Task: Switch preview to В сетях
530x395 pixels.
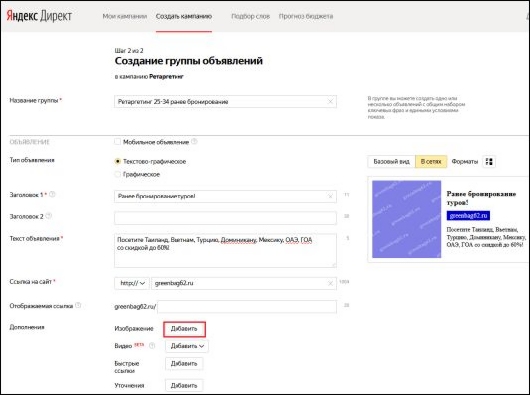Action: [431, 162]
